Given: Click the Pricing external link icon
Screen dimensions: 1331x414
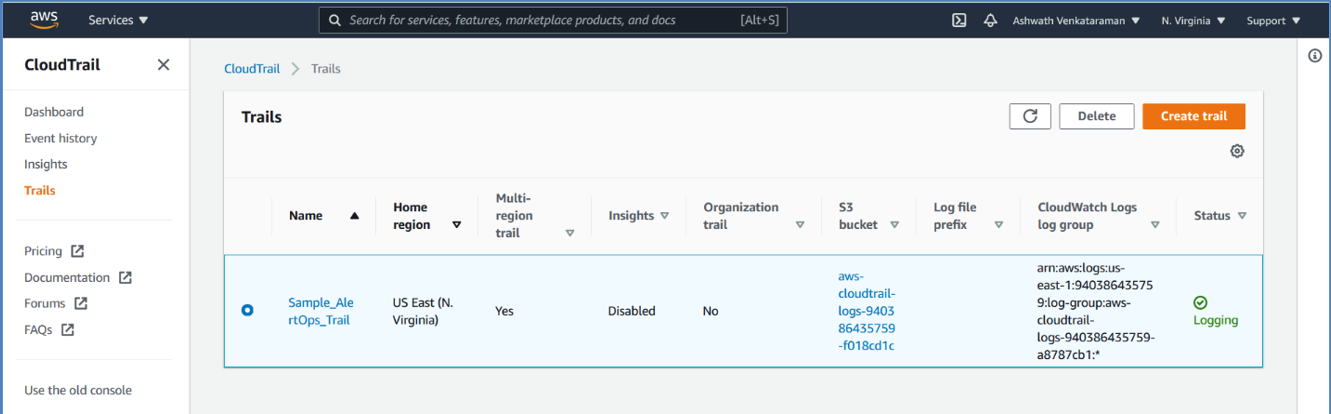Looking at the screenshot, I should coord(78,251).
